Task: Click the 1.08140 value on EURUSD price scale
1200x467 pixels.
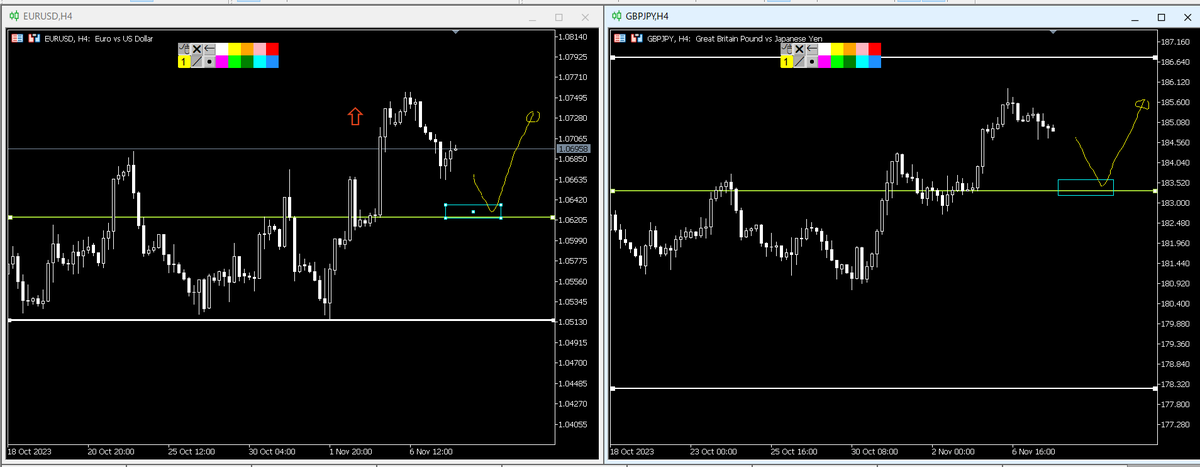Action: coord(574,37)
